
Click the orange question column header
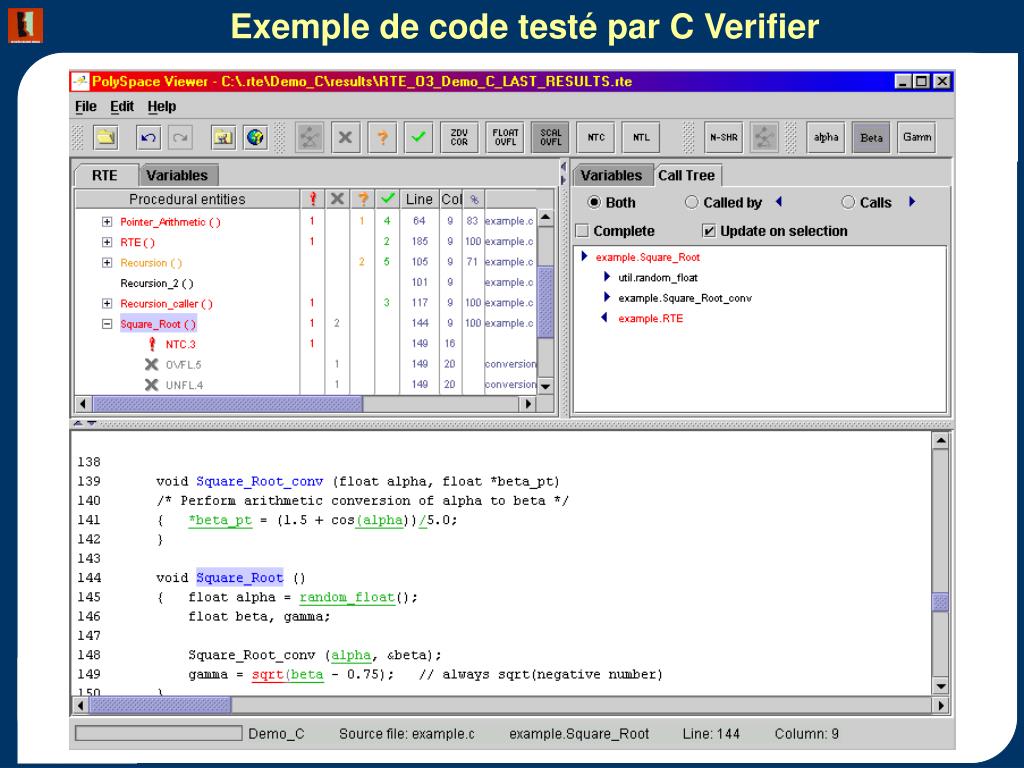coord(362,199)
